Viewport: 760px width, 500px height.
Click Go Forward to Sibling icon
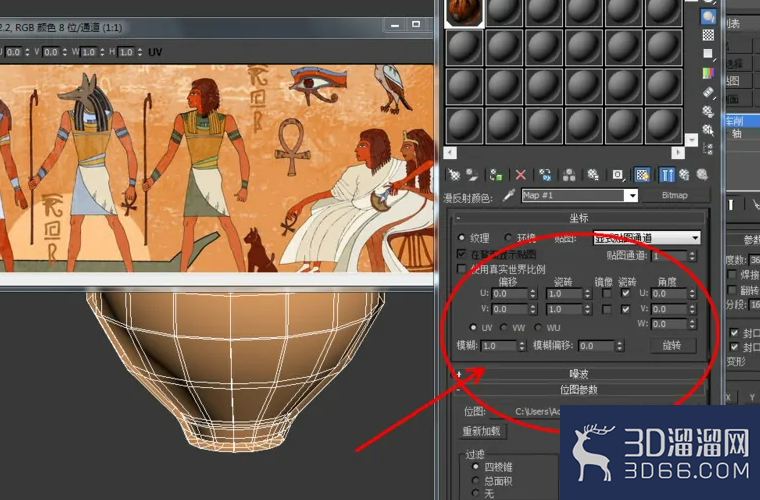pyautogui.click(x=702, y=174)
